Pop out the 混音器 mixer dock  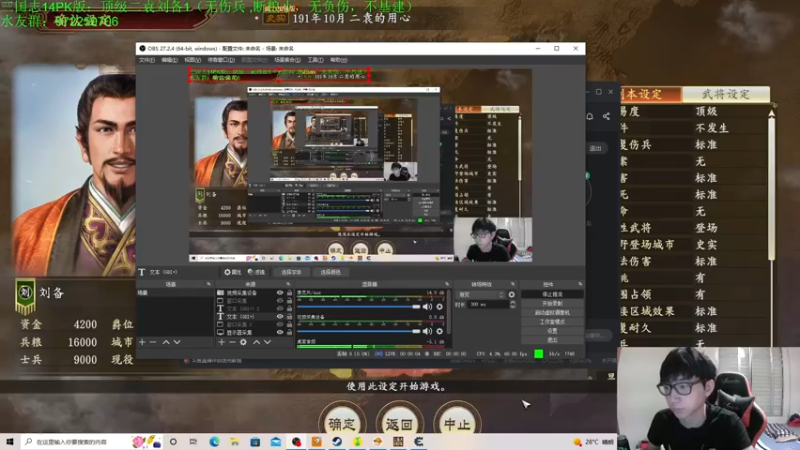point(447,284)
